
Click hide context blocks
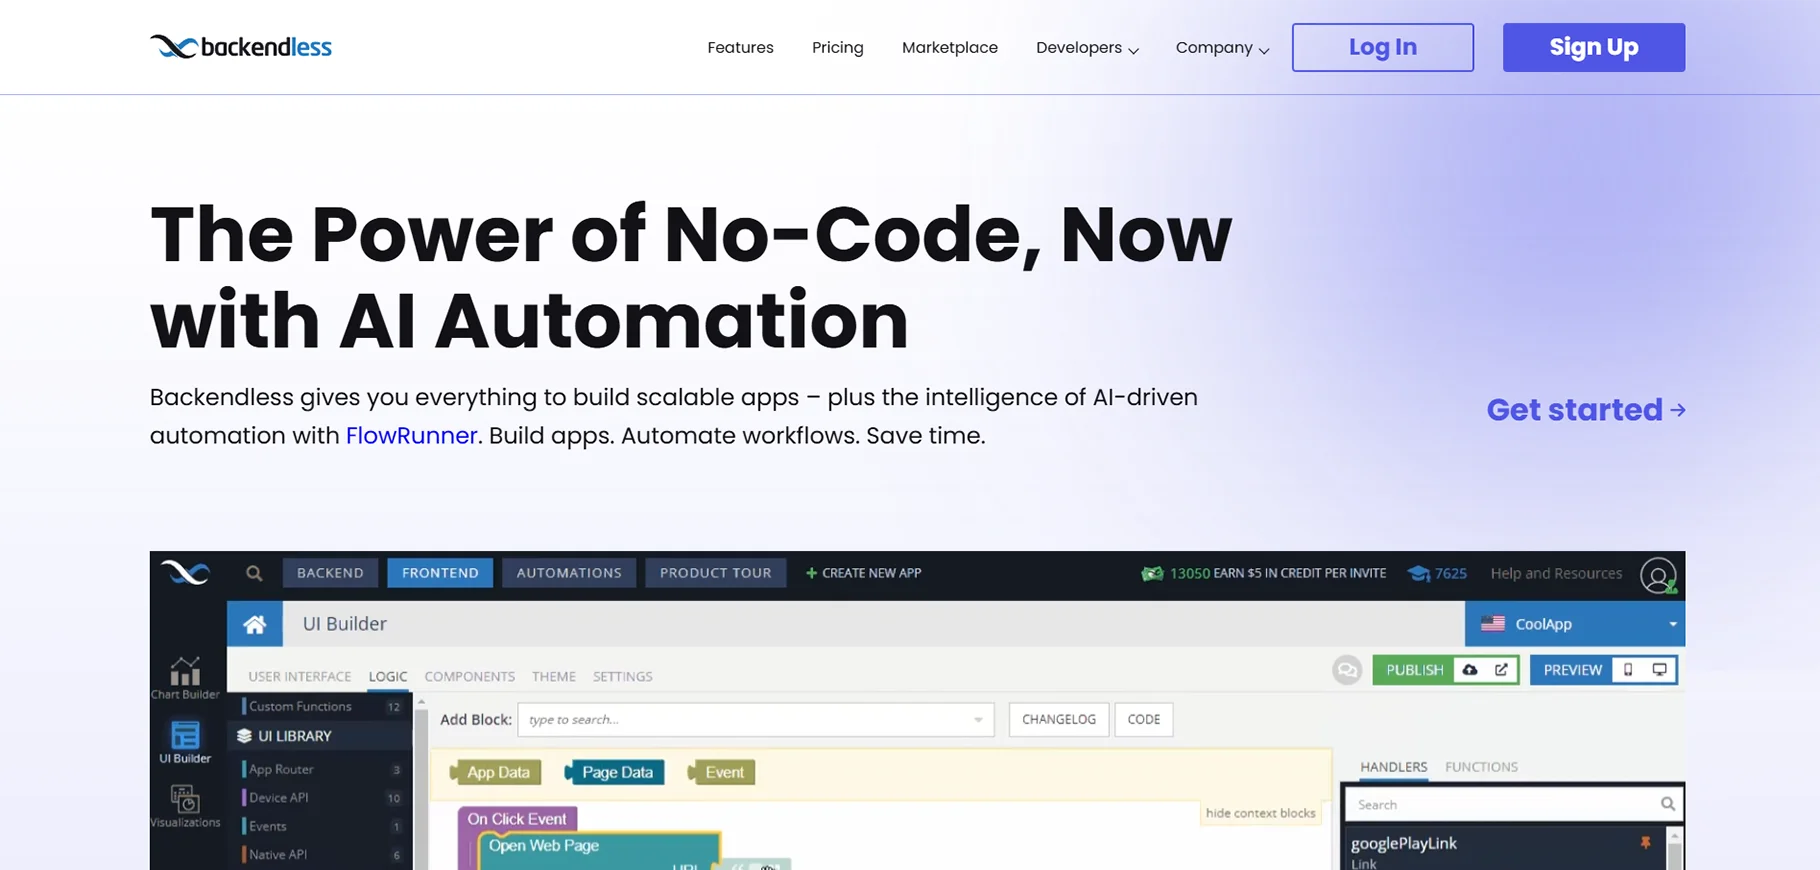click(1260, 813)
